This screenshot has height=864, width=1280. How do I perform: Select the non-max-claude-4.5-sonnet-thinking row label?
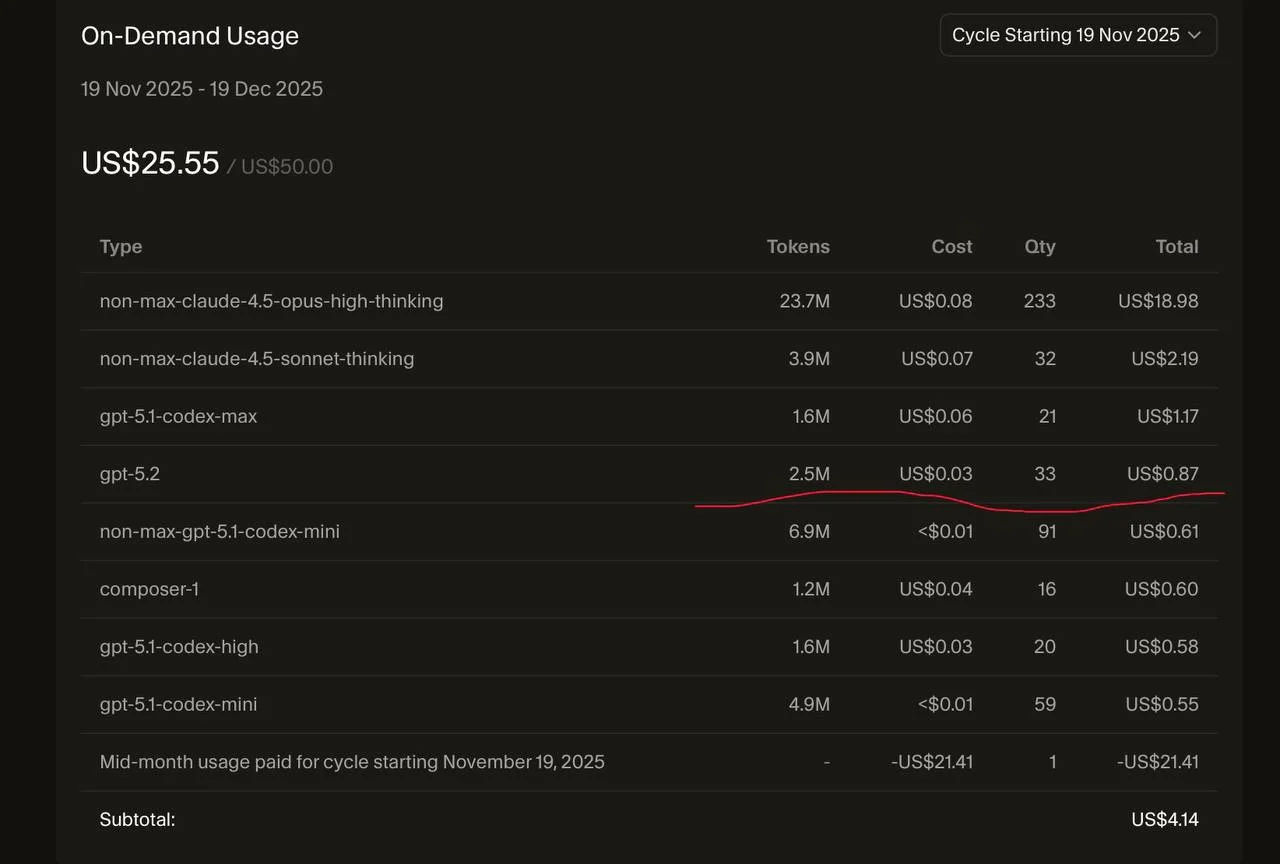click(256, 359)
